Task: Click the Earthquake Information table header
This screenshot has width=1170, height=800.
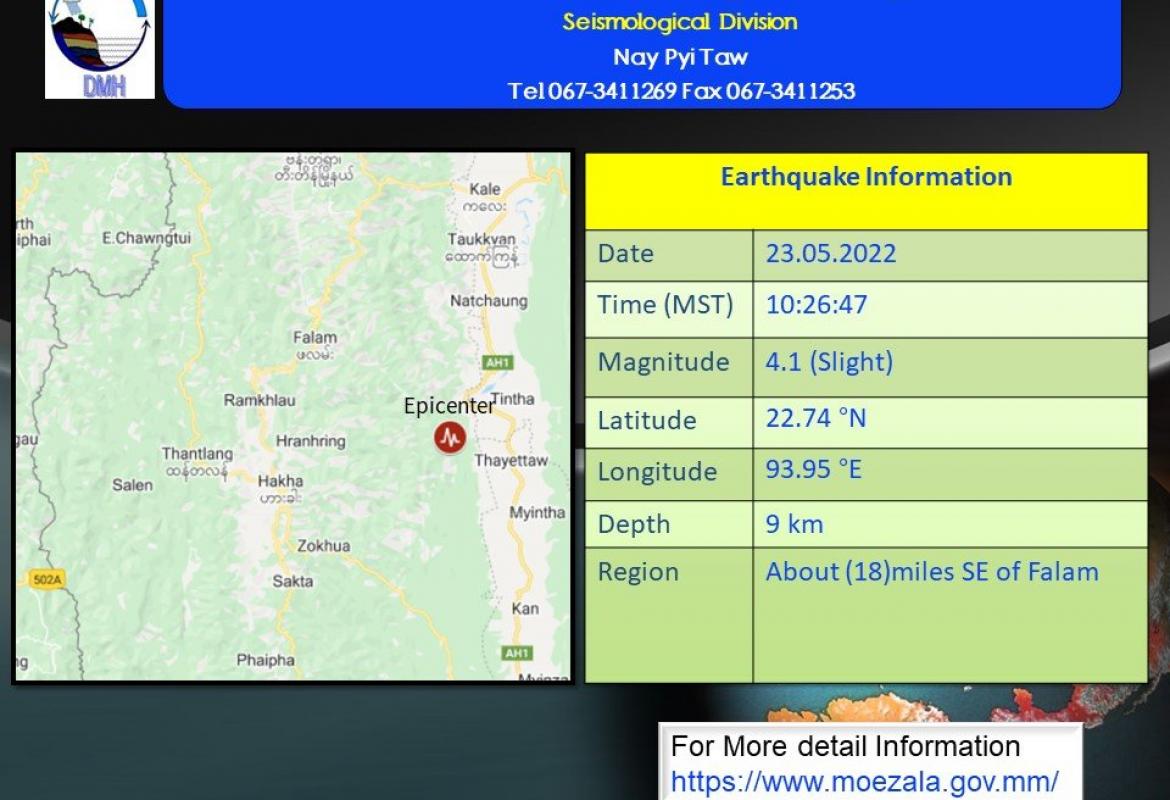Action: [x=866, y=178]
